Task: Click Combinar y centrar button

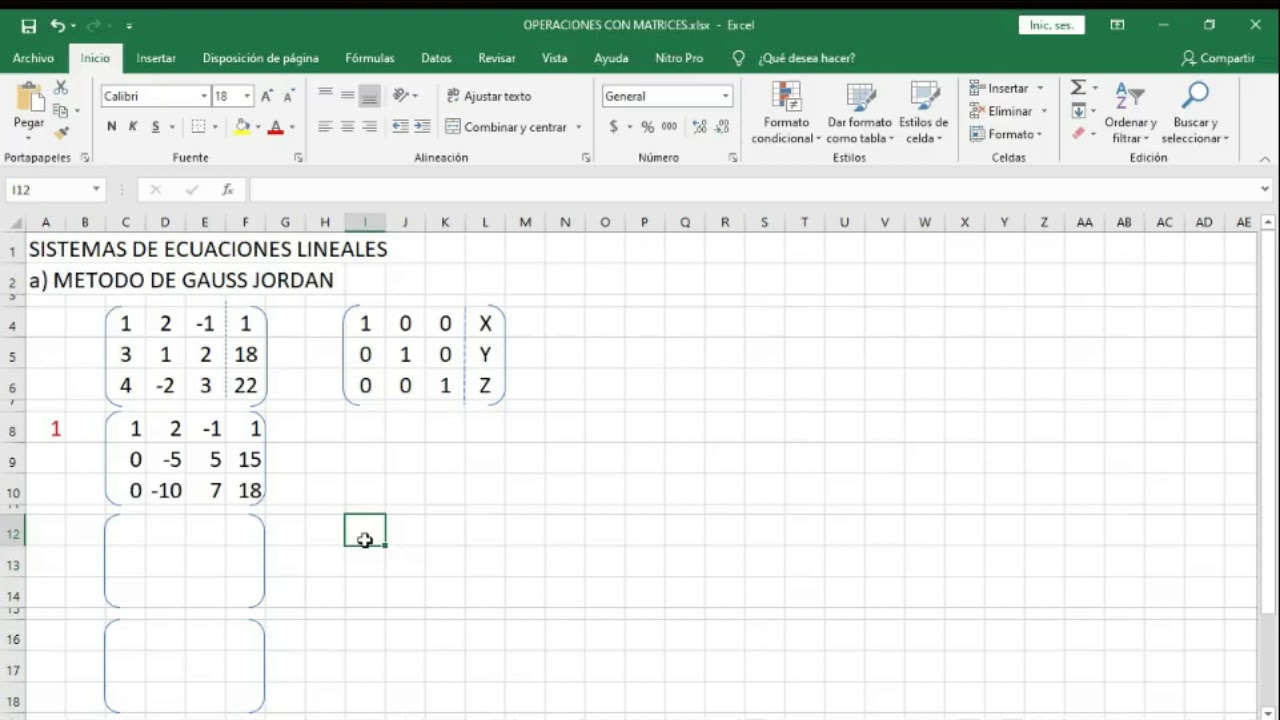Action: click(x=506, y=127)
